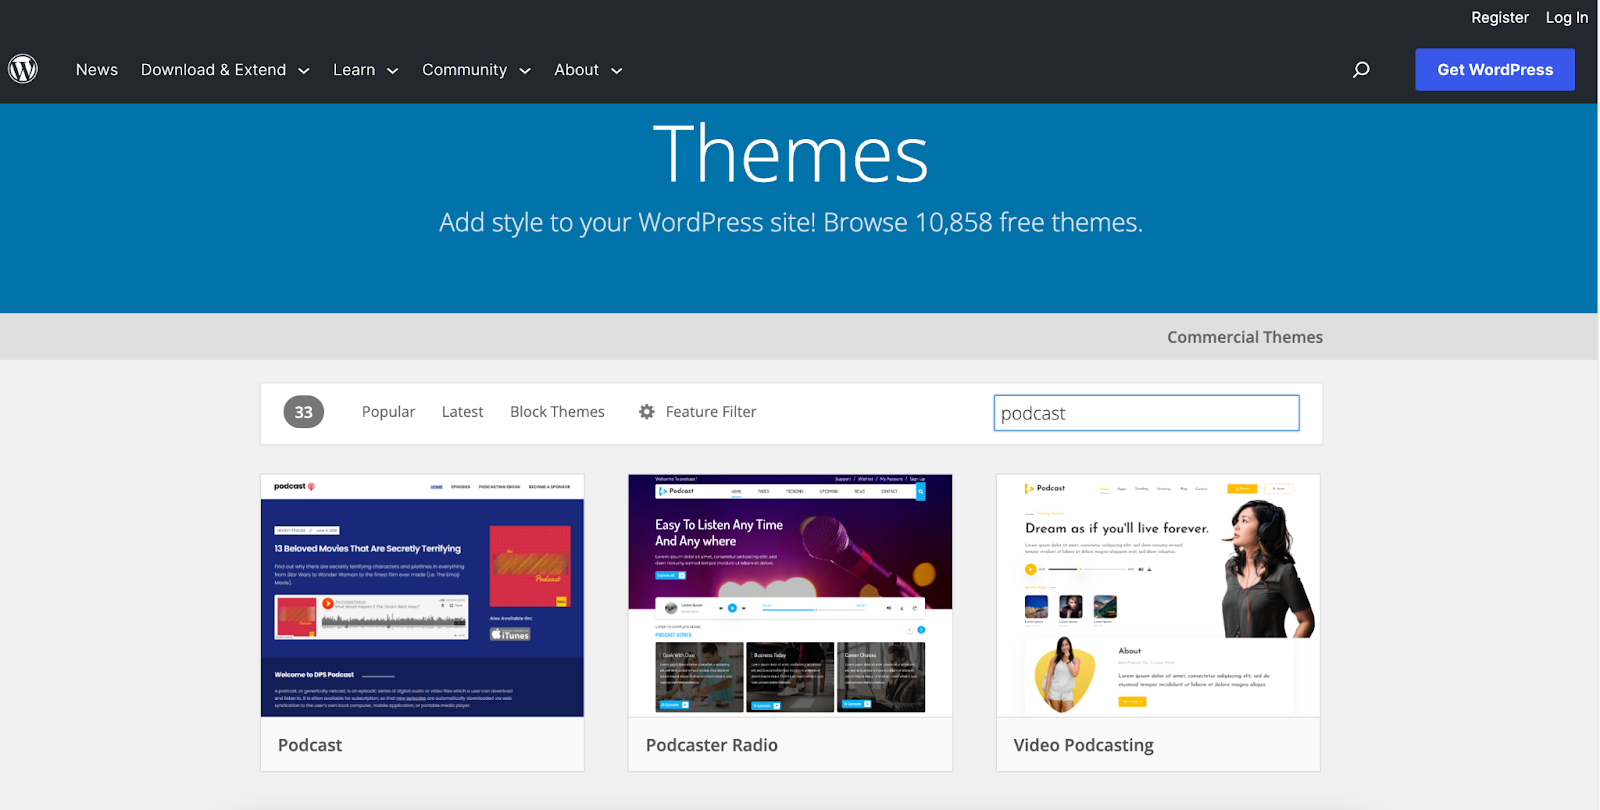The height and width of the screenshot is (810, 1600).
Task: Switch to the Popular themes tab
Action: pos(388,412)
